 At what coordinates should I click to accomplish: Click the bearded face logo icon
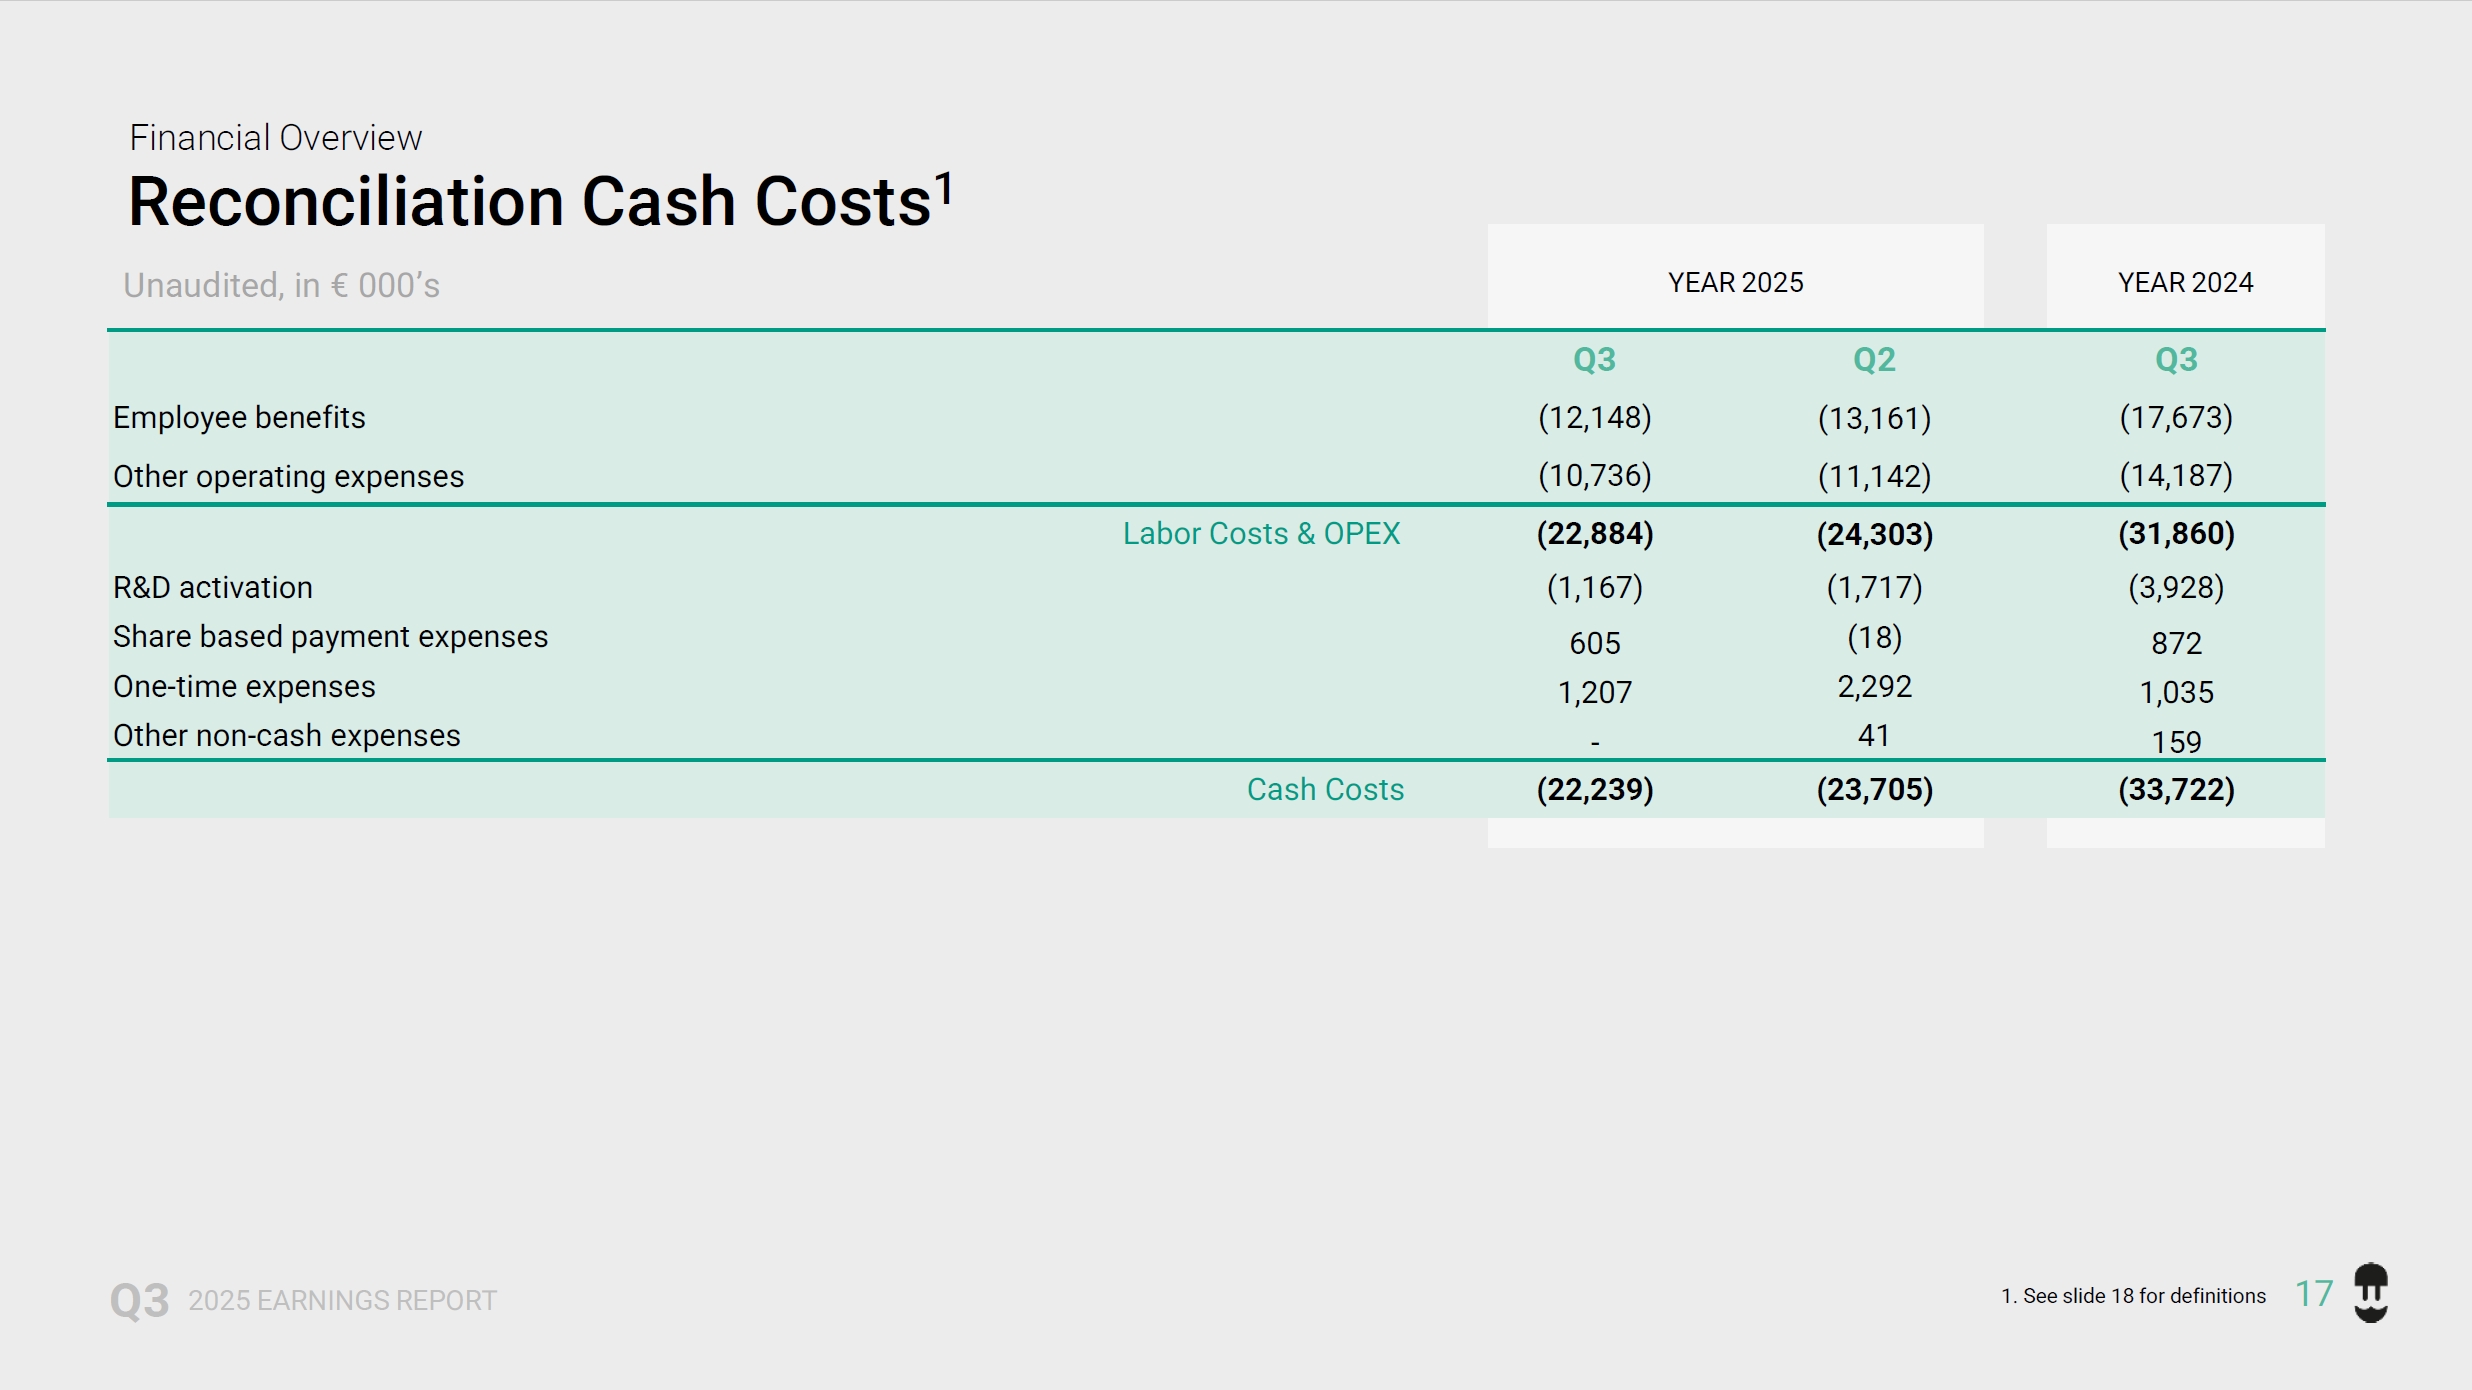(2370, 1292)
